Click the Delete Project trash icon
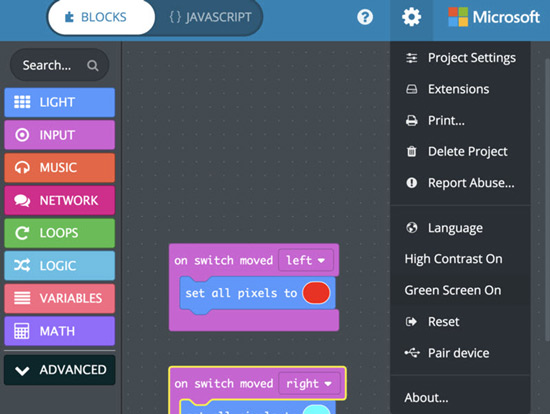 pyautogui.click(x=411, y=152)
